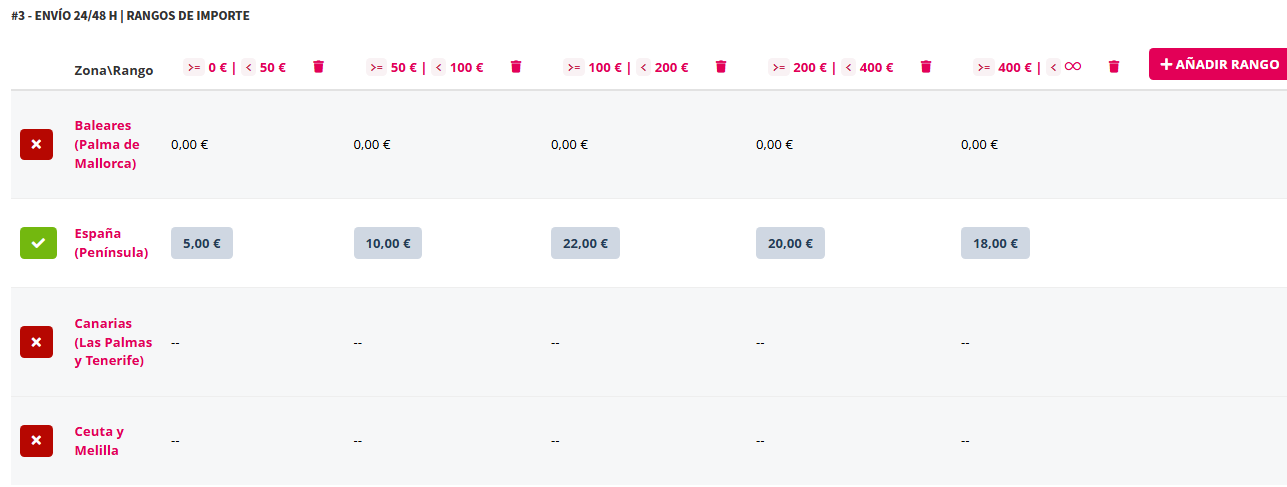Edit the infinity upper limit of last range
The image size is (1287, 487).
pos(1073,67)
